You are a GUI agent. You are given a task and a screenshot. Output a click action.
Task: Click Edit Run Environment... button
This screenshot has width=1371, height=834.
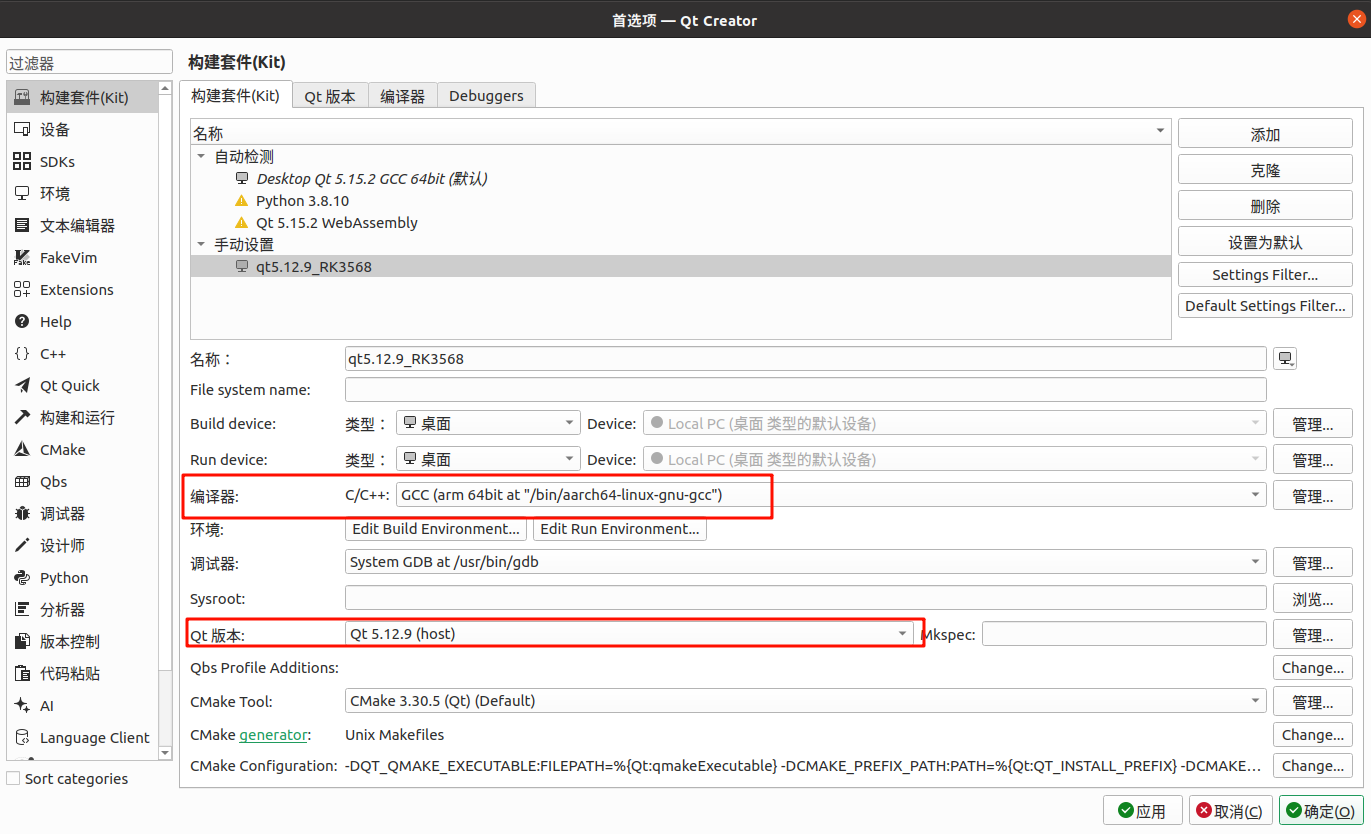coord(620,529)
